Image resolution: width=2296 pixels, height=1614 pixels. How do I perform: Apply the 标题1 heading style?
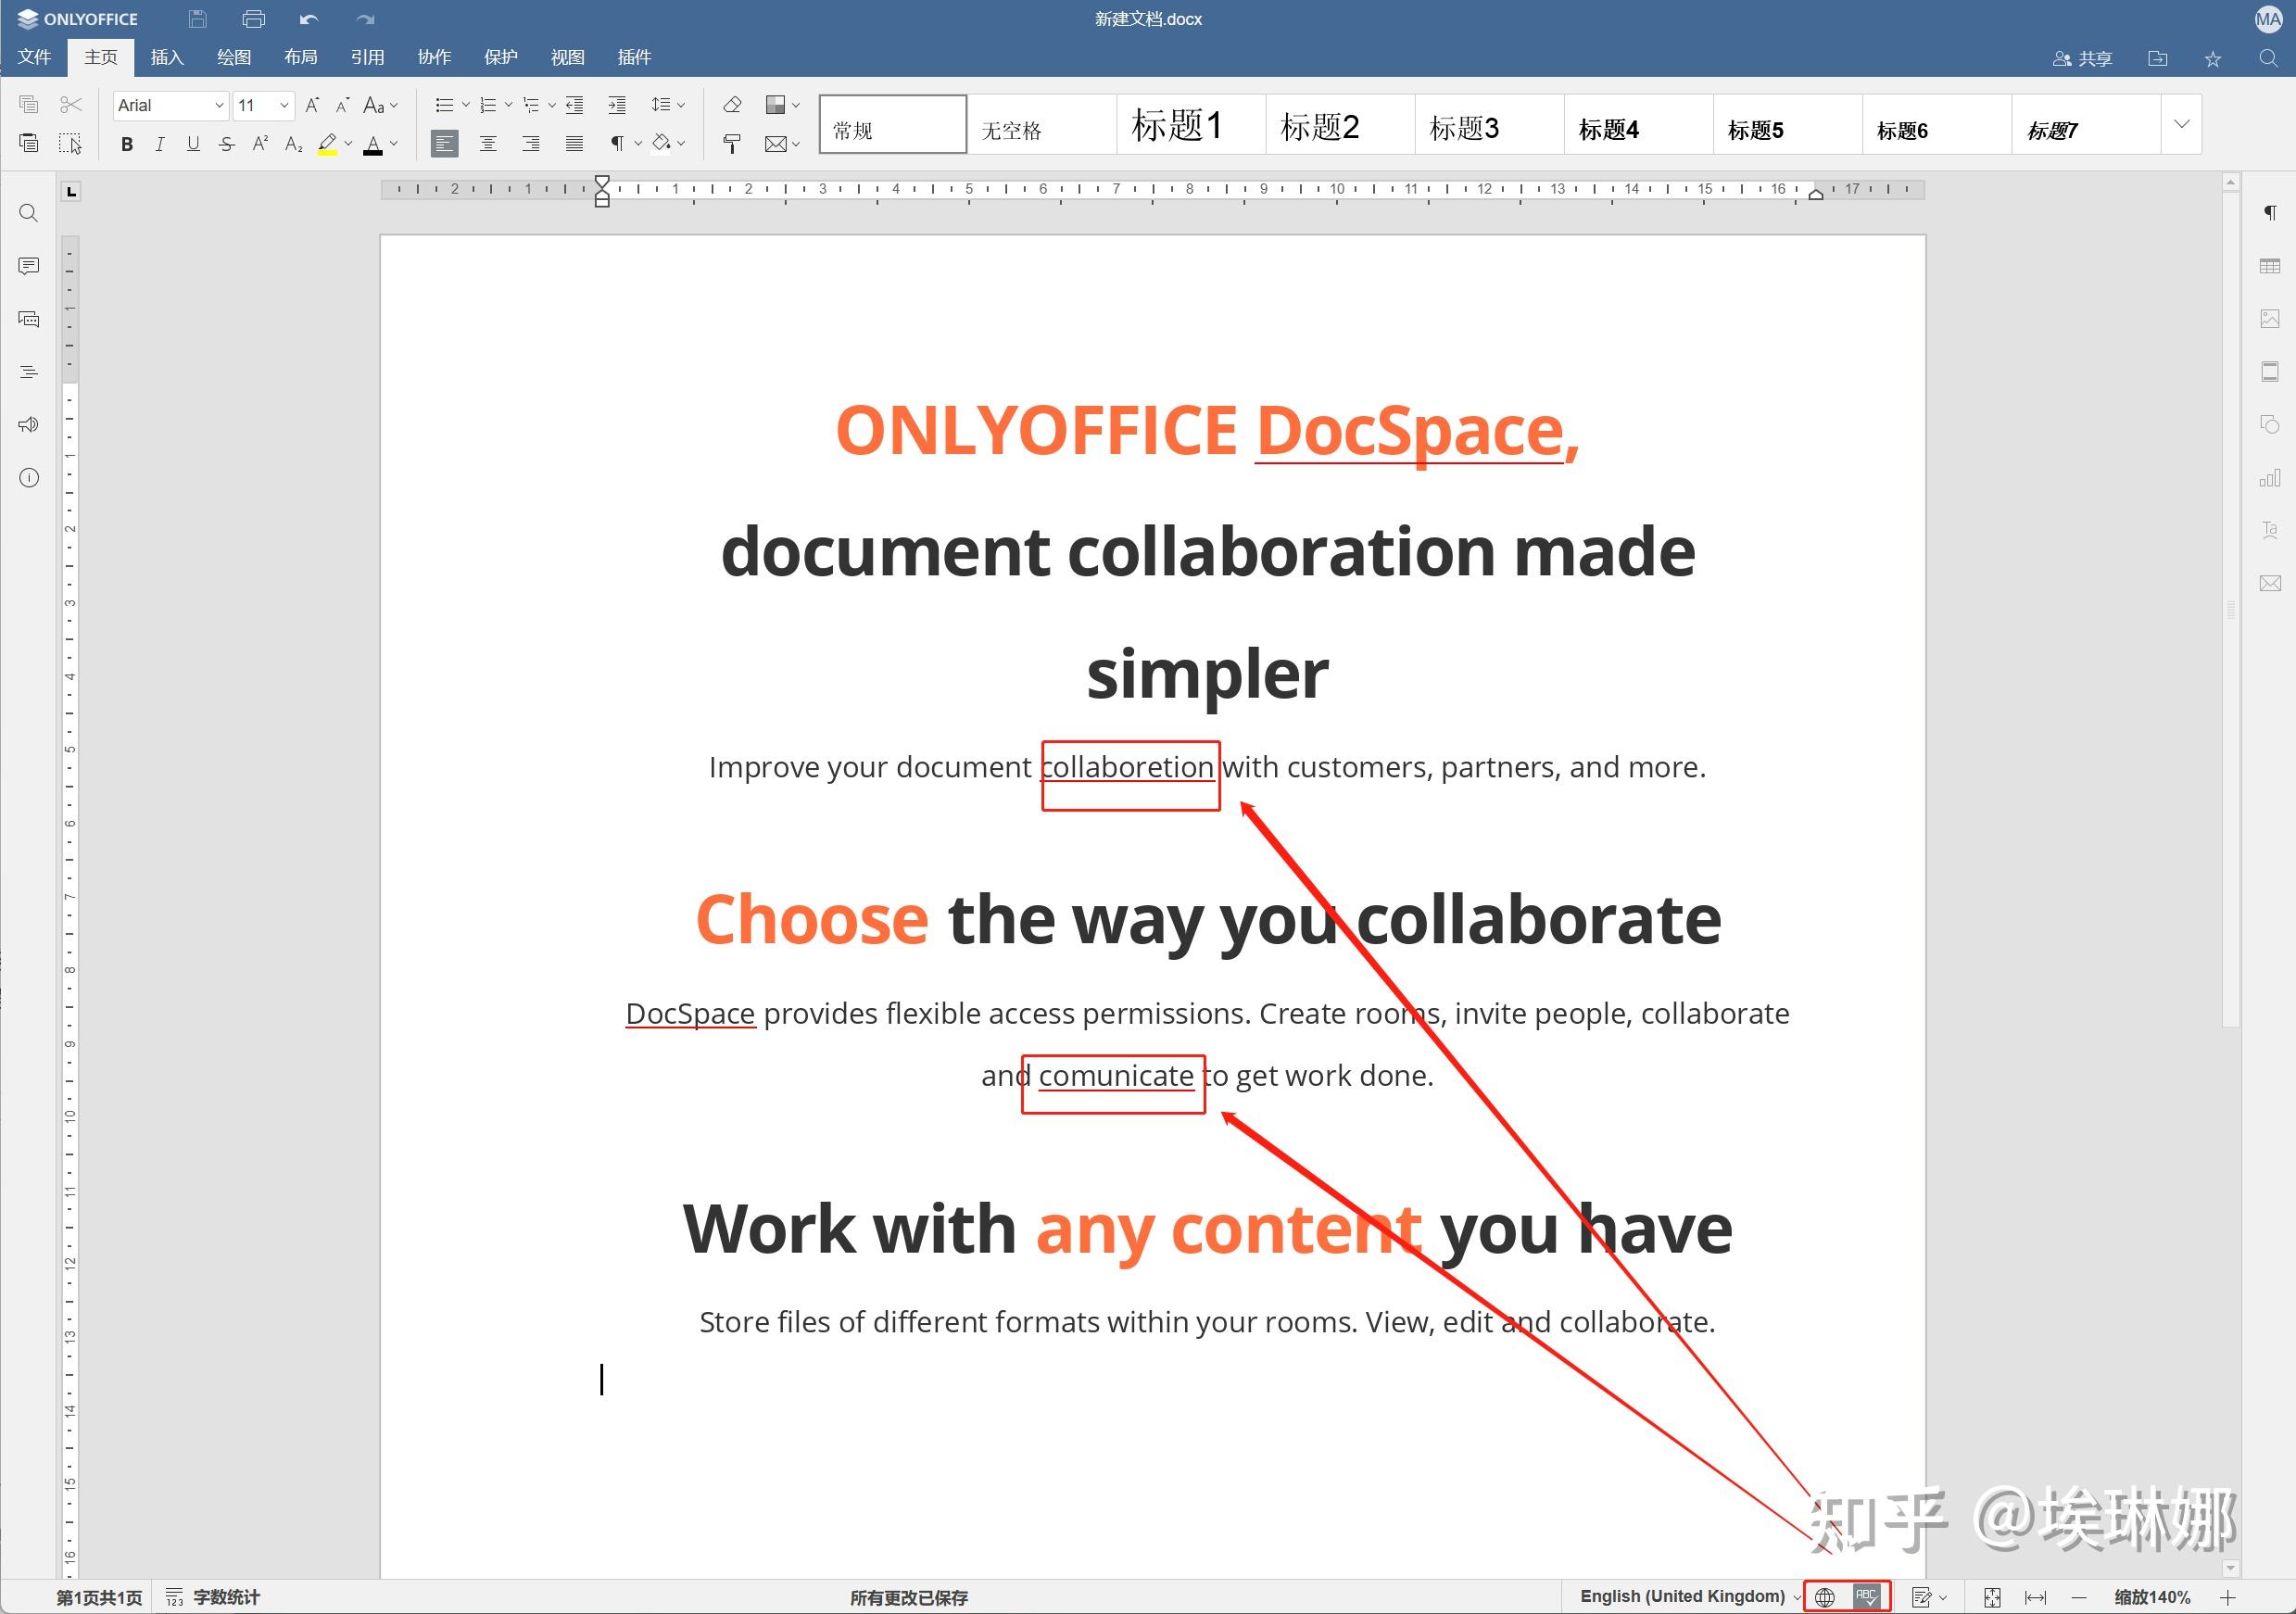pos(1191,125)
